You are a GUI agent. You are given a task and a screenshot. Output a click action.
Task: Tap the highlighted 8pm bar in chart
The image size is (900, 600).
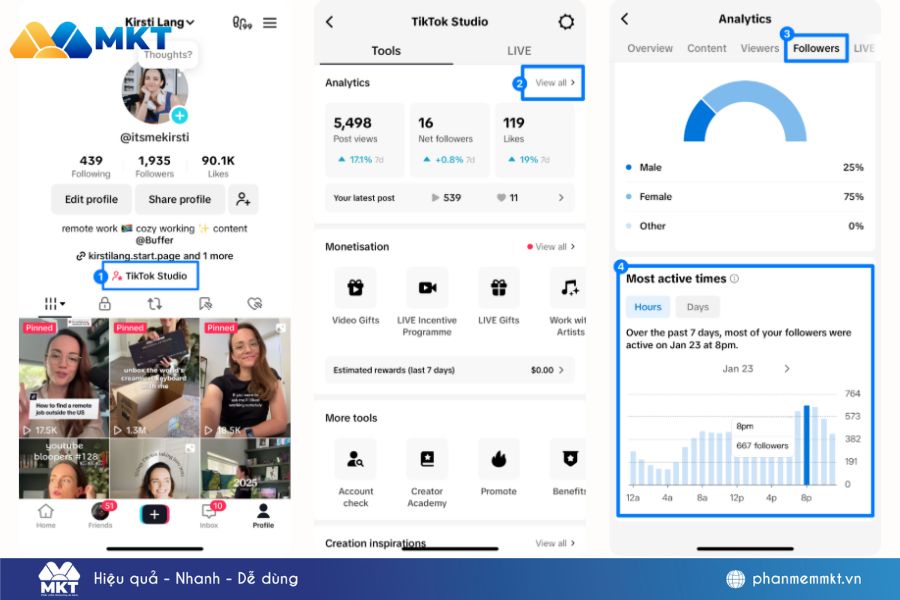(x=806, y=446)
